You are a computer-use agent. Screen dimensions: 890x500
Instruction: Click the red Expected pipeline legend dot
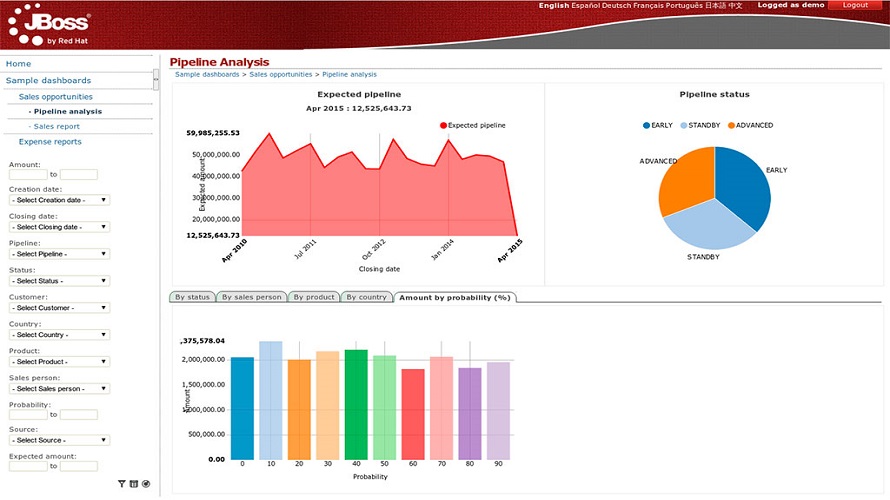coord(443,125)
